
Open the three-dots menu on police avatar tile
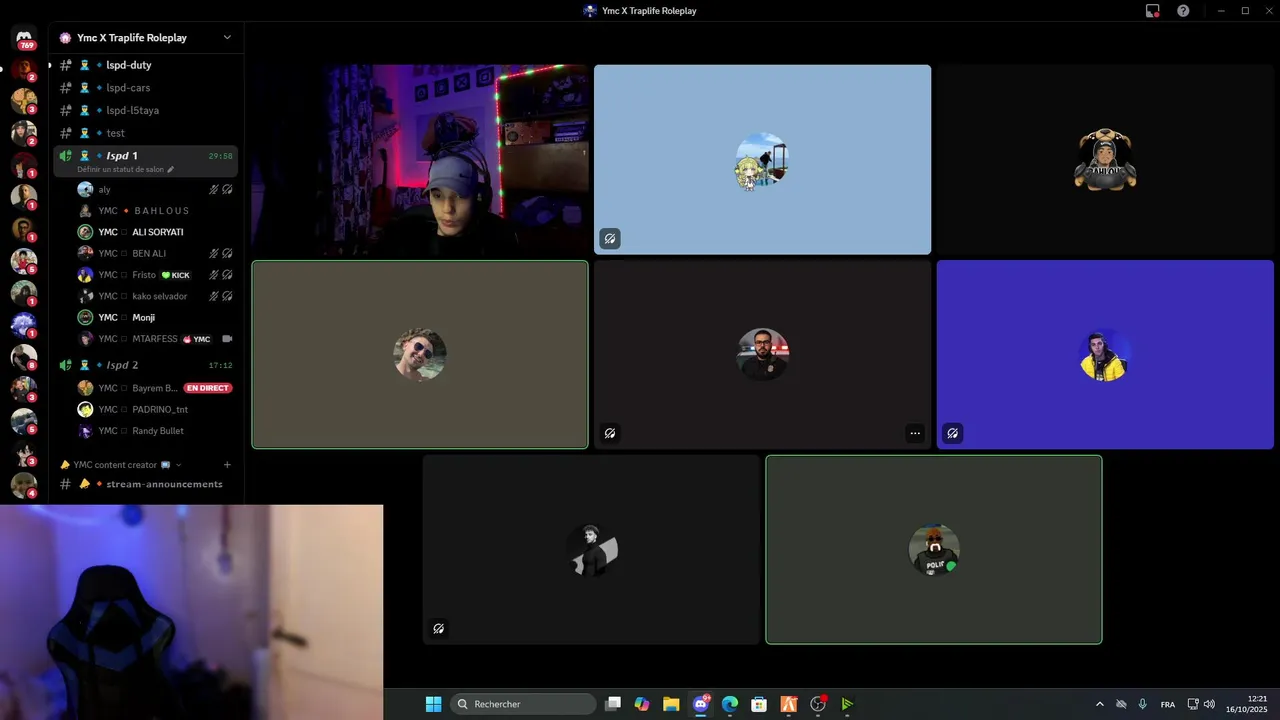click(x=914, y=433)
